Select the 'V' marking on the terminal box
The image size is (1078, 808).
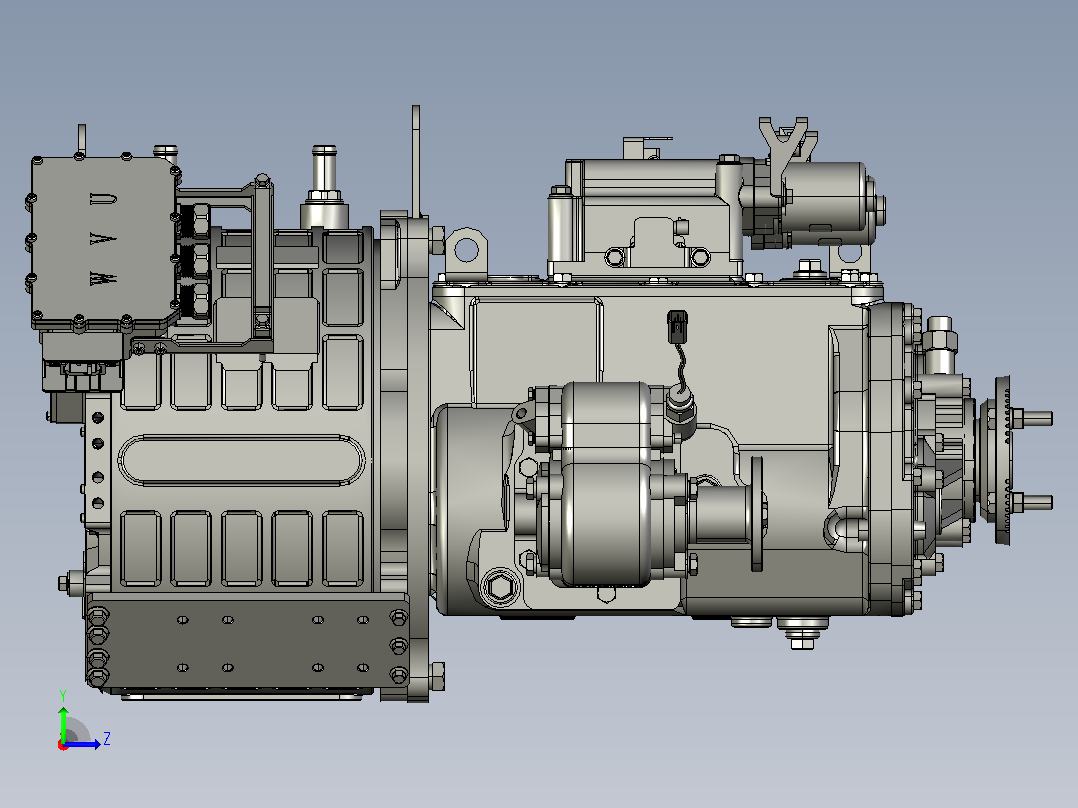[x=103, y=239]
